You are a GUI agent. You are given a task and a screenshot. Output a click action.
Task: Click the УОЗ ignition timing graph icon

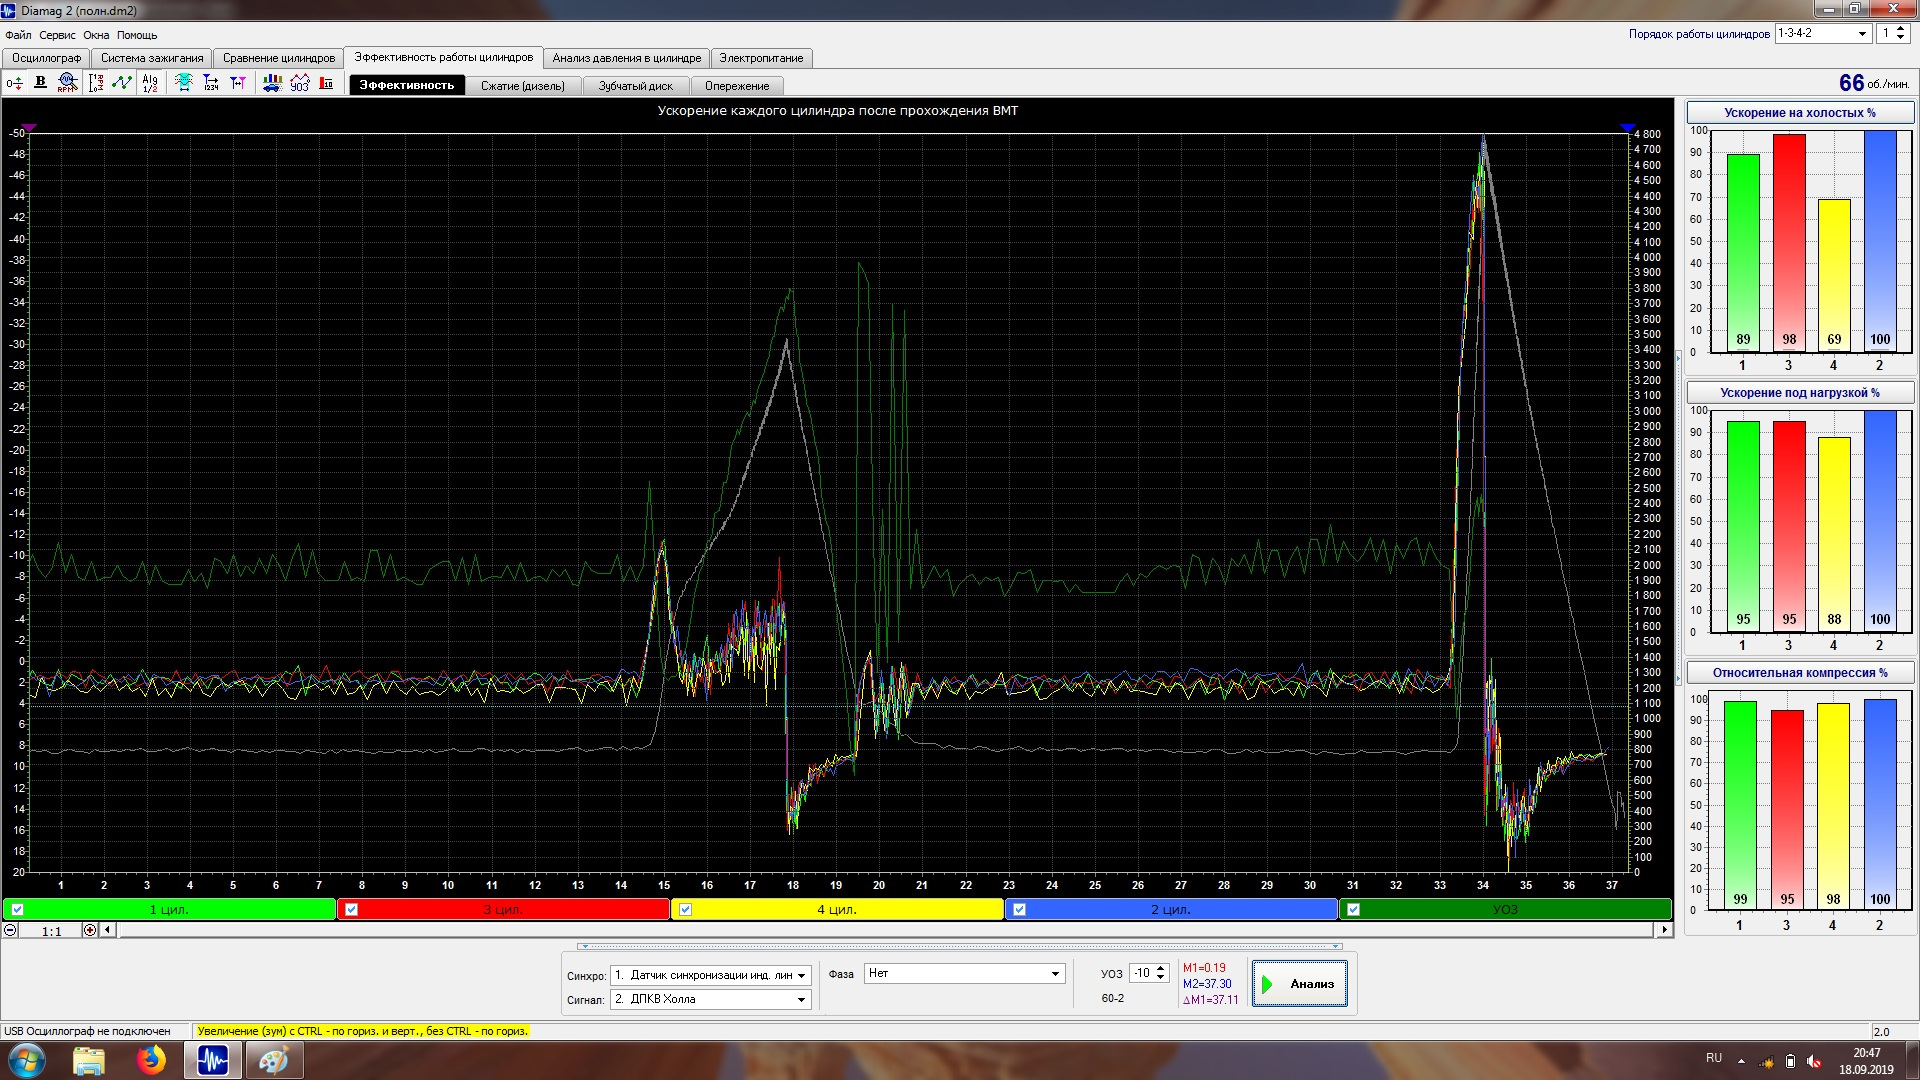point(299,83)
